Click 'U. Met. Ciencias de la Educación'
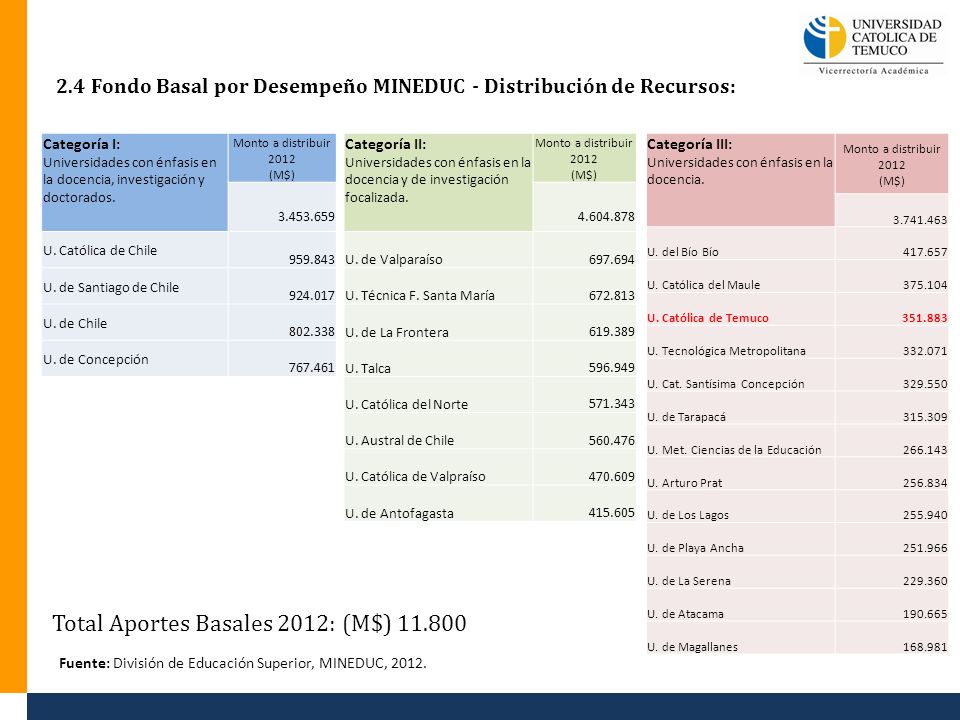The image size is (960, 720). coord(734,451)
